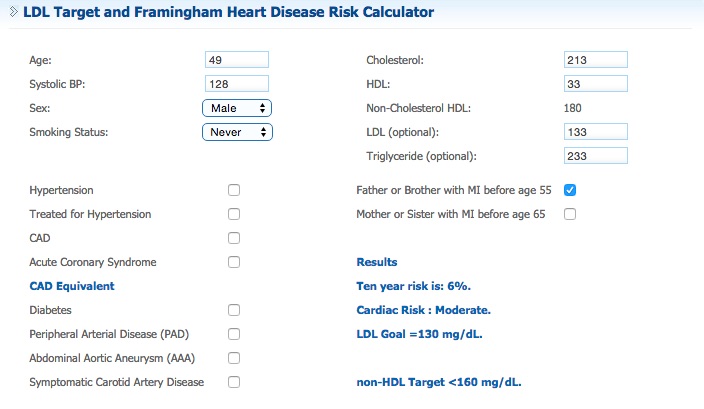The image size is (704, 409).
Task: Check Peripheral Arterial Disease (PAD) box
Action: click(234, 334)
